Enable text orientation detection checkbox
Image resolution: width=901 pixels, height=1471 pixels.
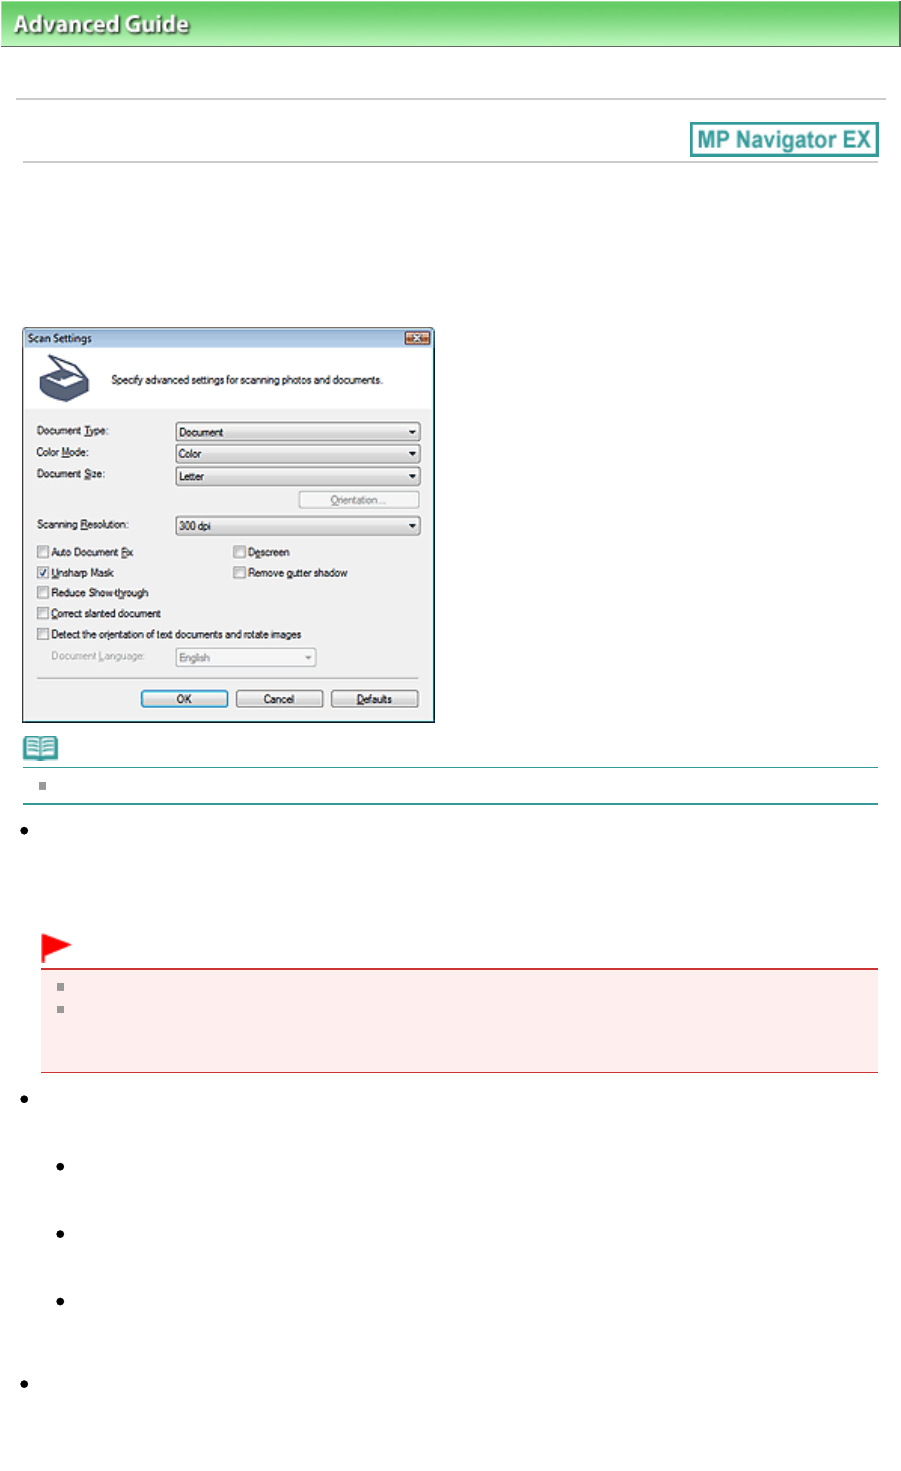coord(43,634)
